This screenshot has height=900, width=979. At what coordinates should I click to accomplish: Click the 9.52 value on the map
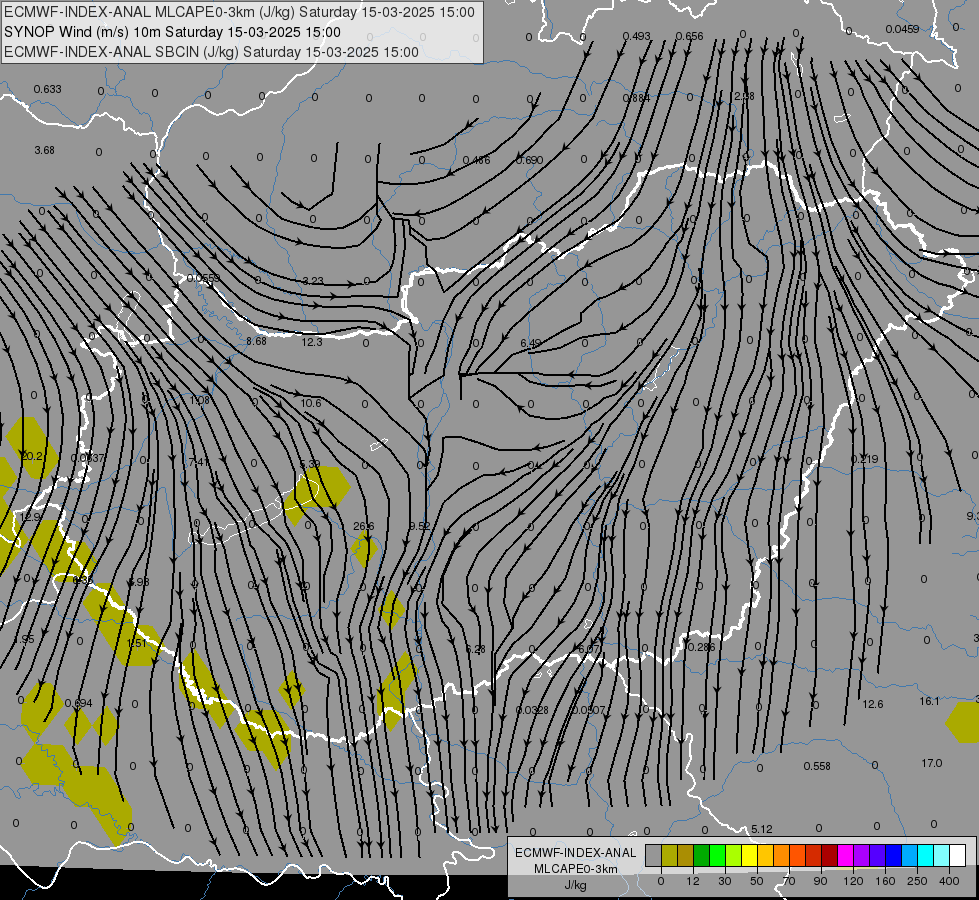[x=420, y=527]
